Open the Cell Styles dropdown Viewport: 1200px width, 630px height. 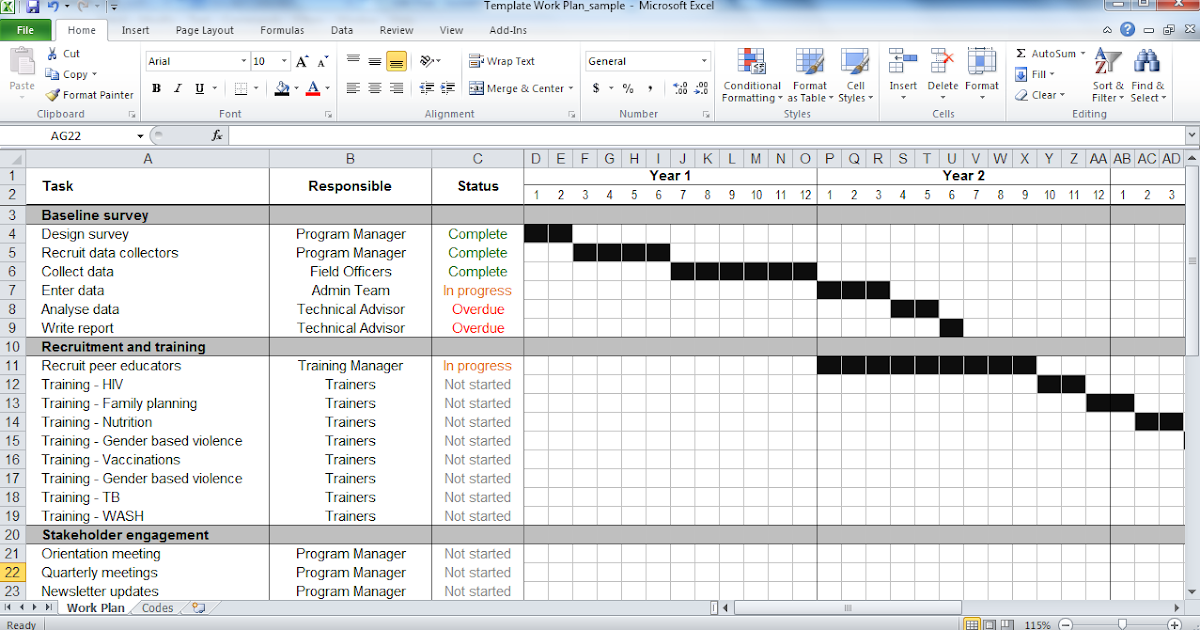click(855, 75)
